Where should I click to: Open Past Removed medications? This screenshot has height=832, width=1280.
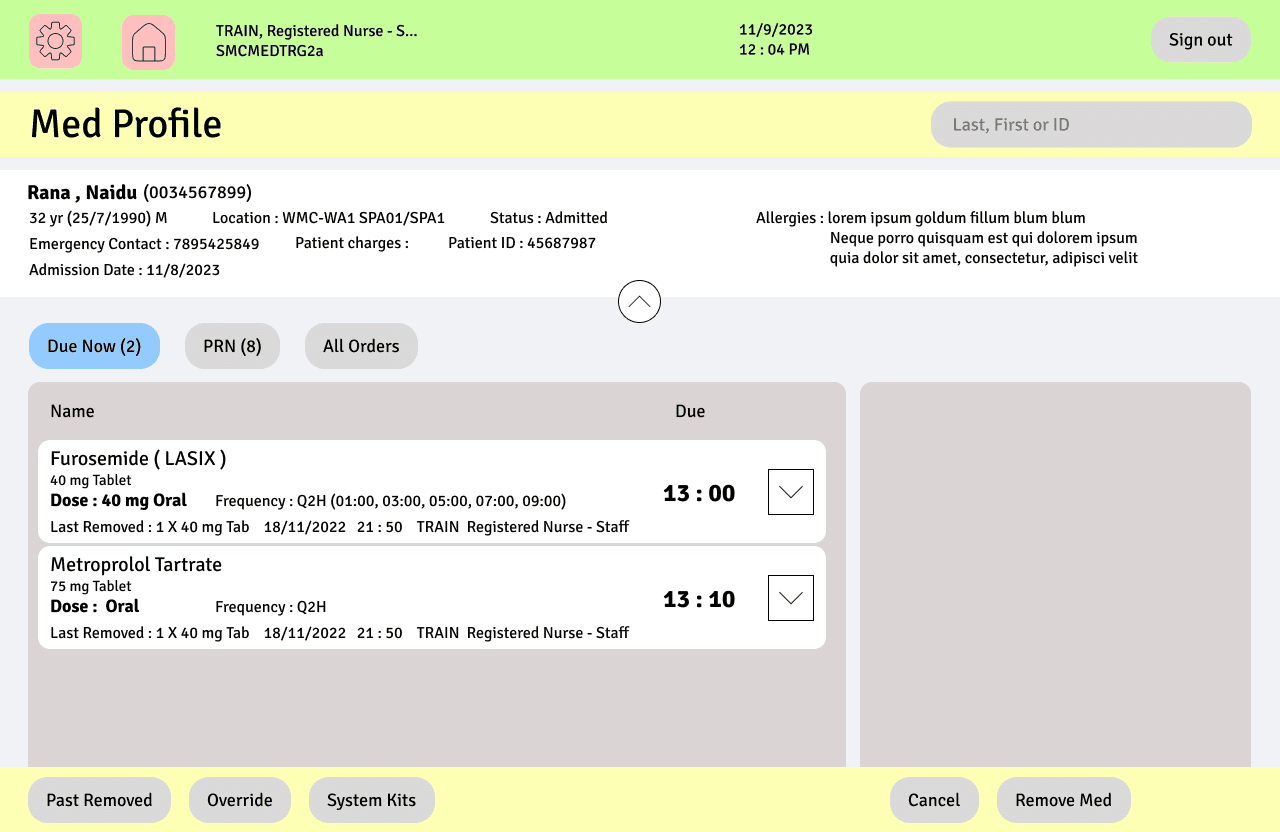click(99, 800)
